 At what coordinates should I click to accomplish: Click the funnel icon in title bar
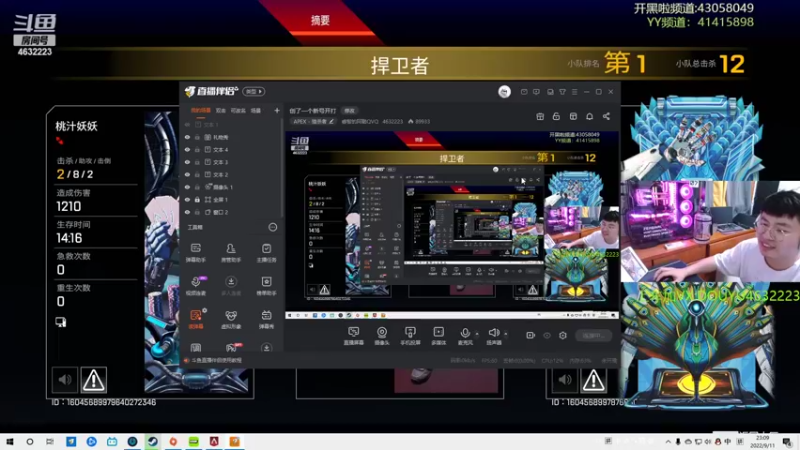(x=562, y=92)
